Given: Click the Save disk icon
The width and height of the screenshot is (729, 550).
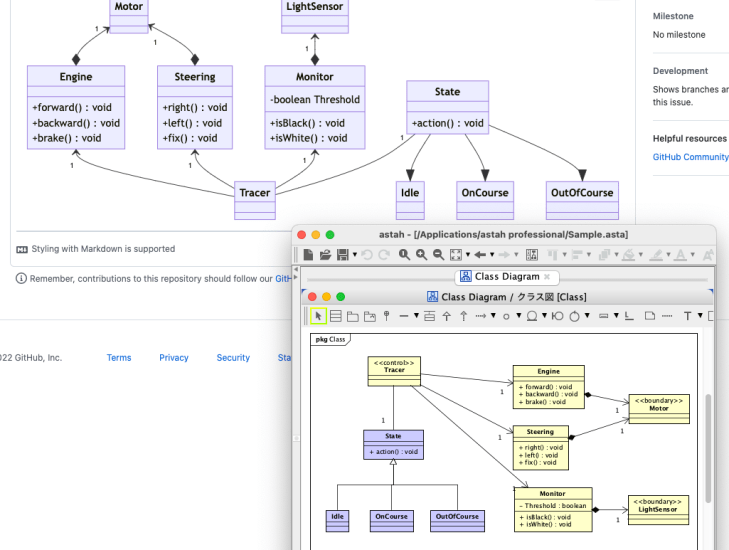Looking at the screenshot, I should coord(342,255).
